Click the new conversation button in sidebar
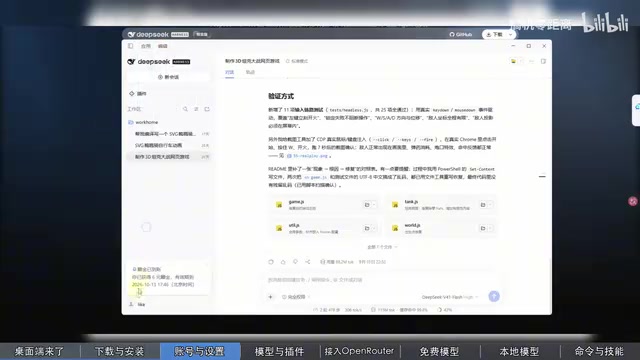The height and width of the screenshot is (360, 640). (169, 77)
